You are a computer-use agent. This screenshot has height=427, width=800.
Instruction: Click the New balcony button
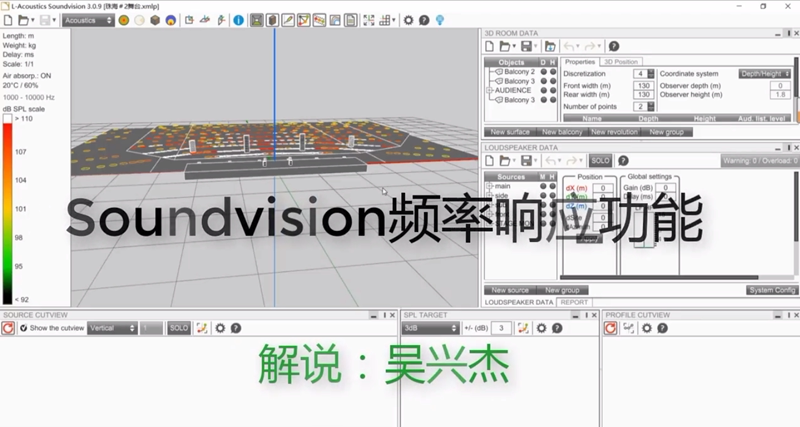(562, 132)
